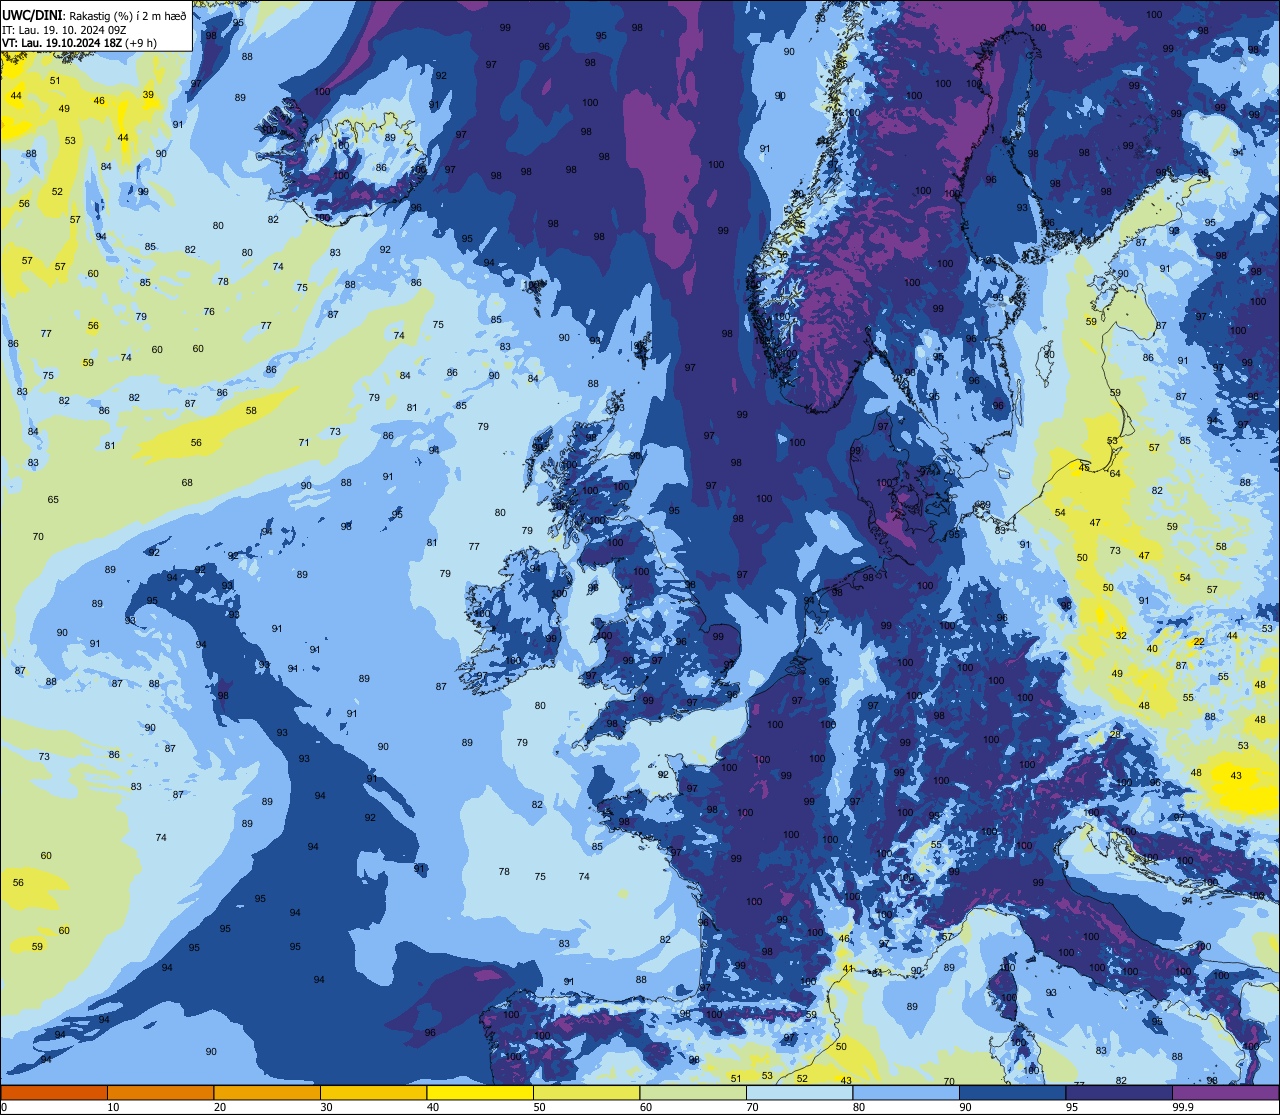Click the legend tick label 70
Viewport: 1280px width, 1115px height.
[x=752, y=1107]
